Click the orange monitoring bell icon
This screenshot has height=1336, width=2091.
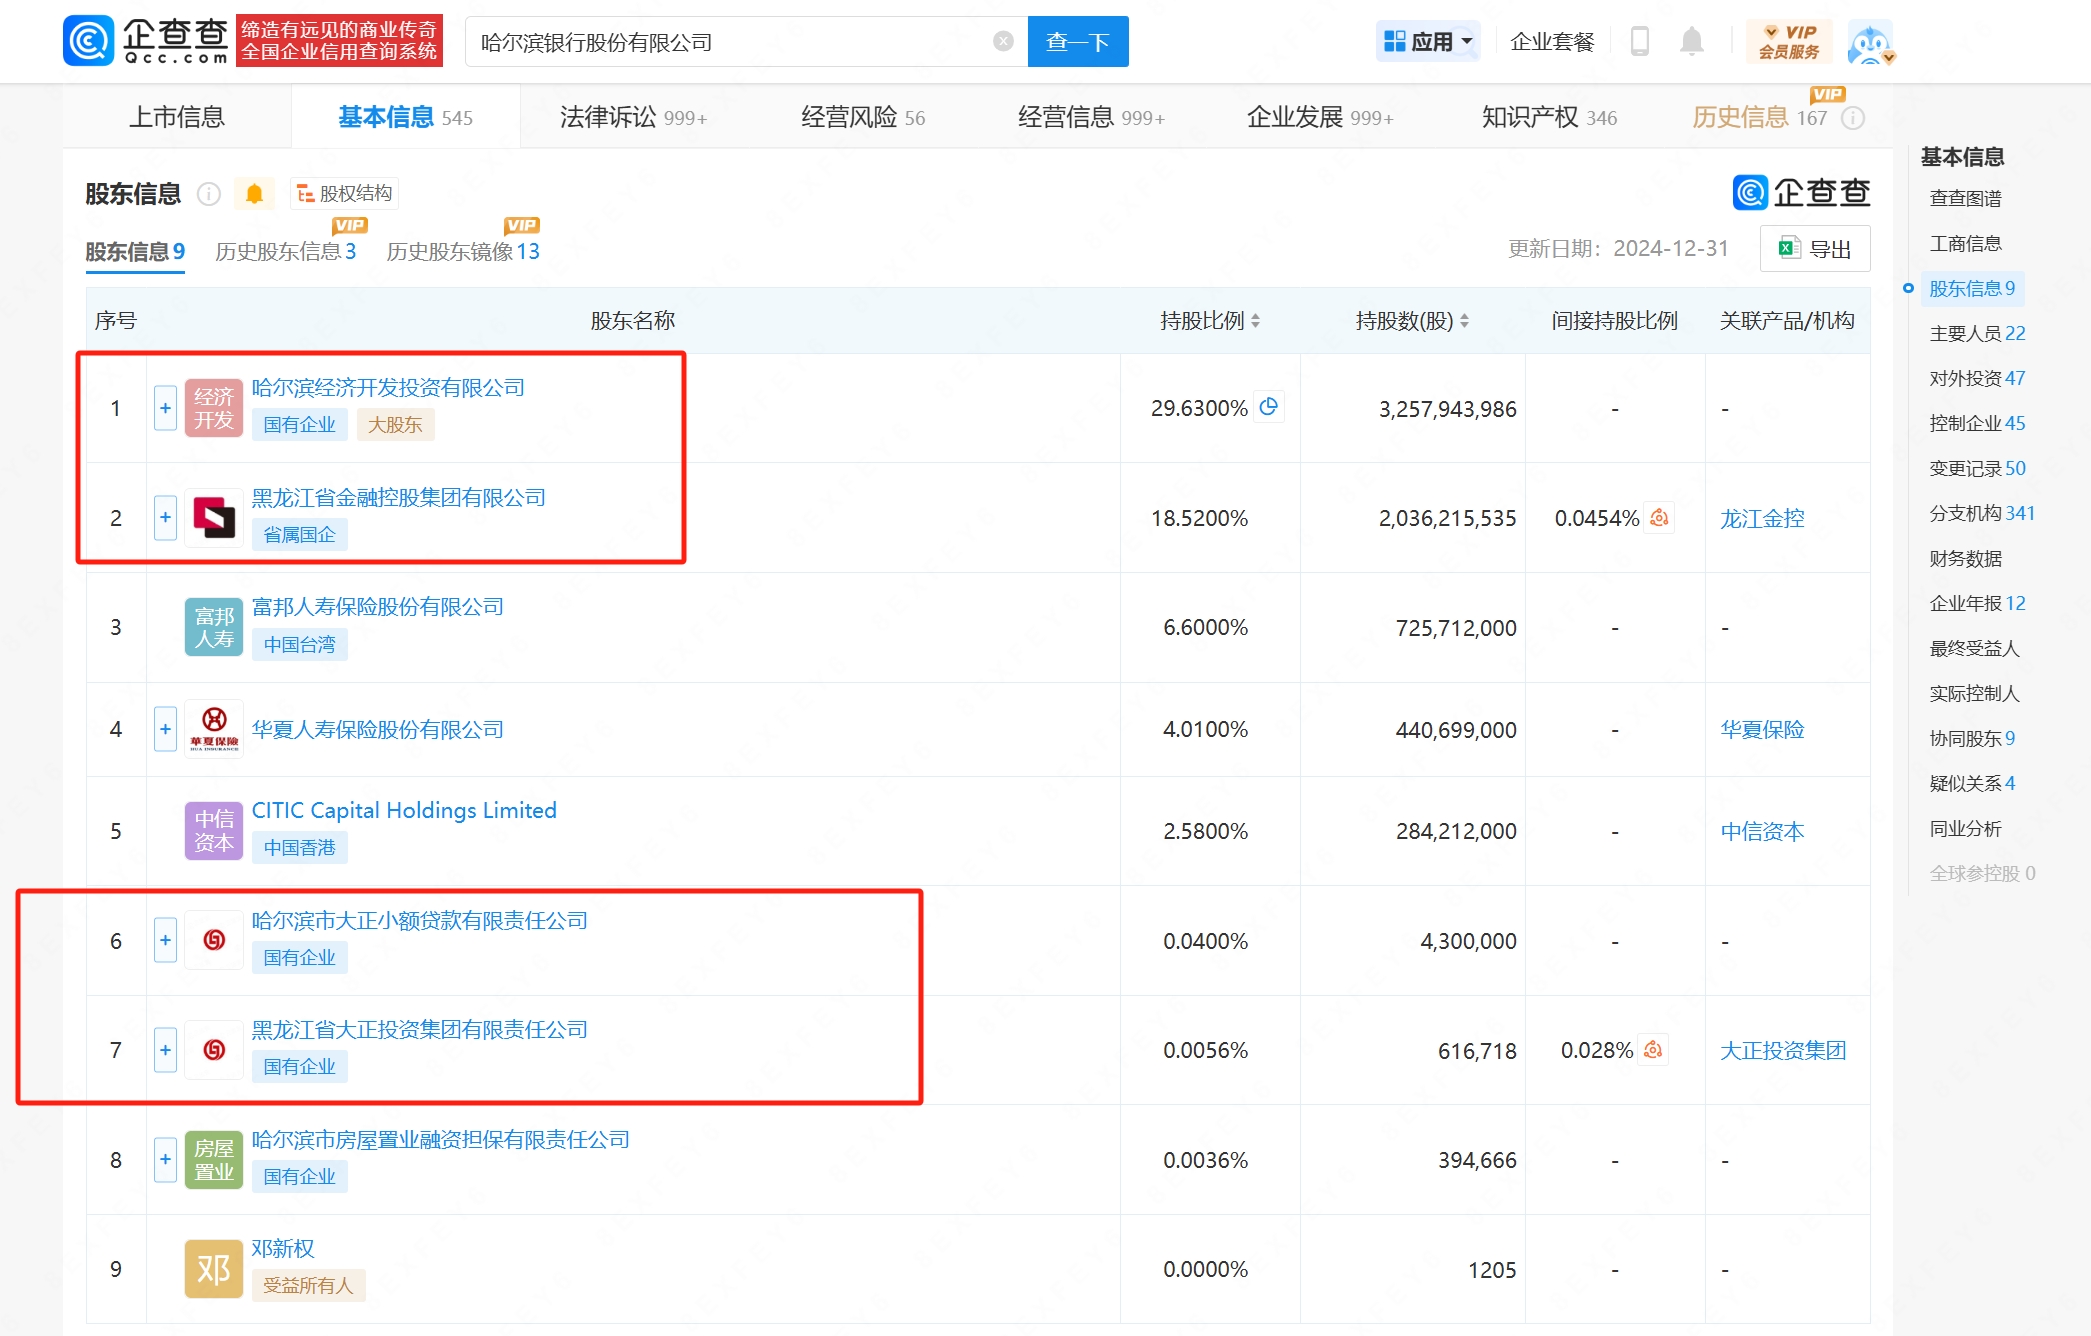point(254,193)
